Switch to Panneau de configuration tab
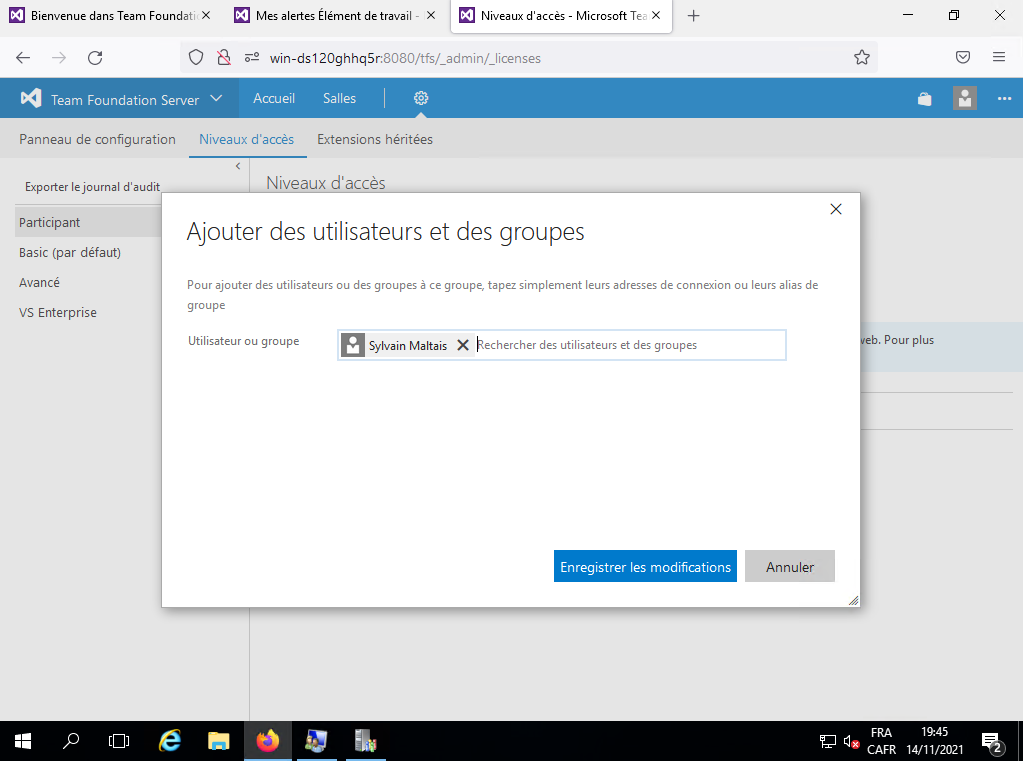 (97, 140)
